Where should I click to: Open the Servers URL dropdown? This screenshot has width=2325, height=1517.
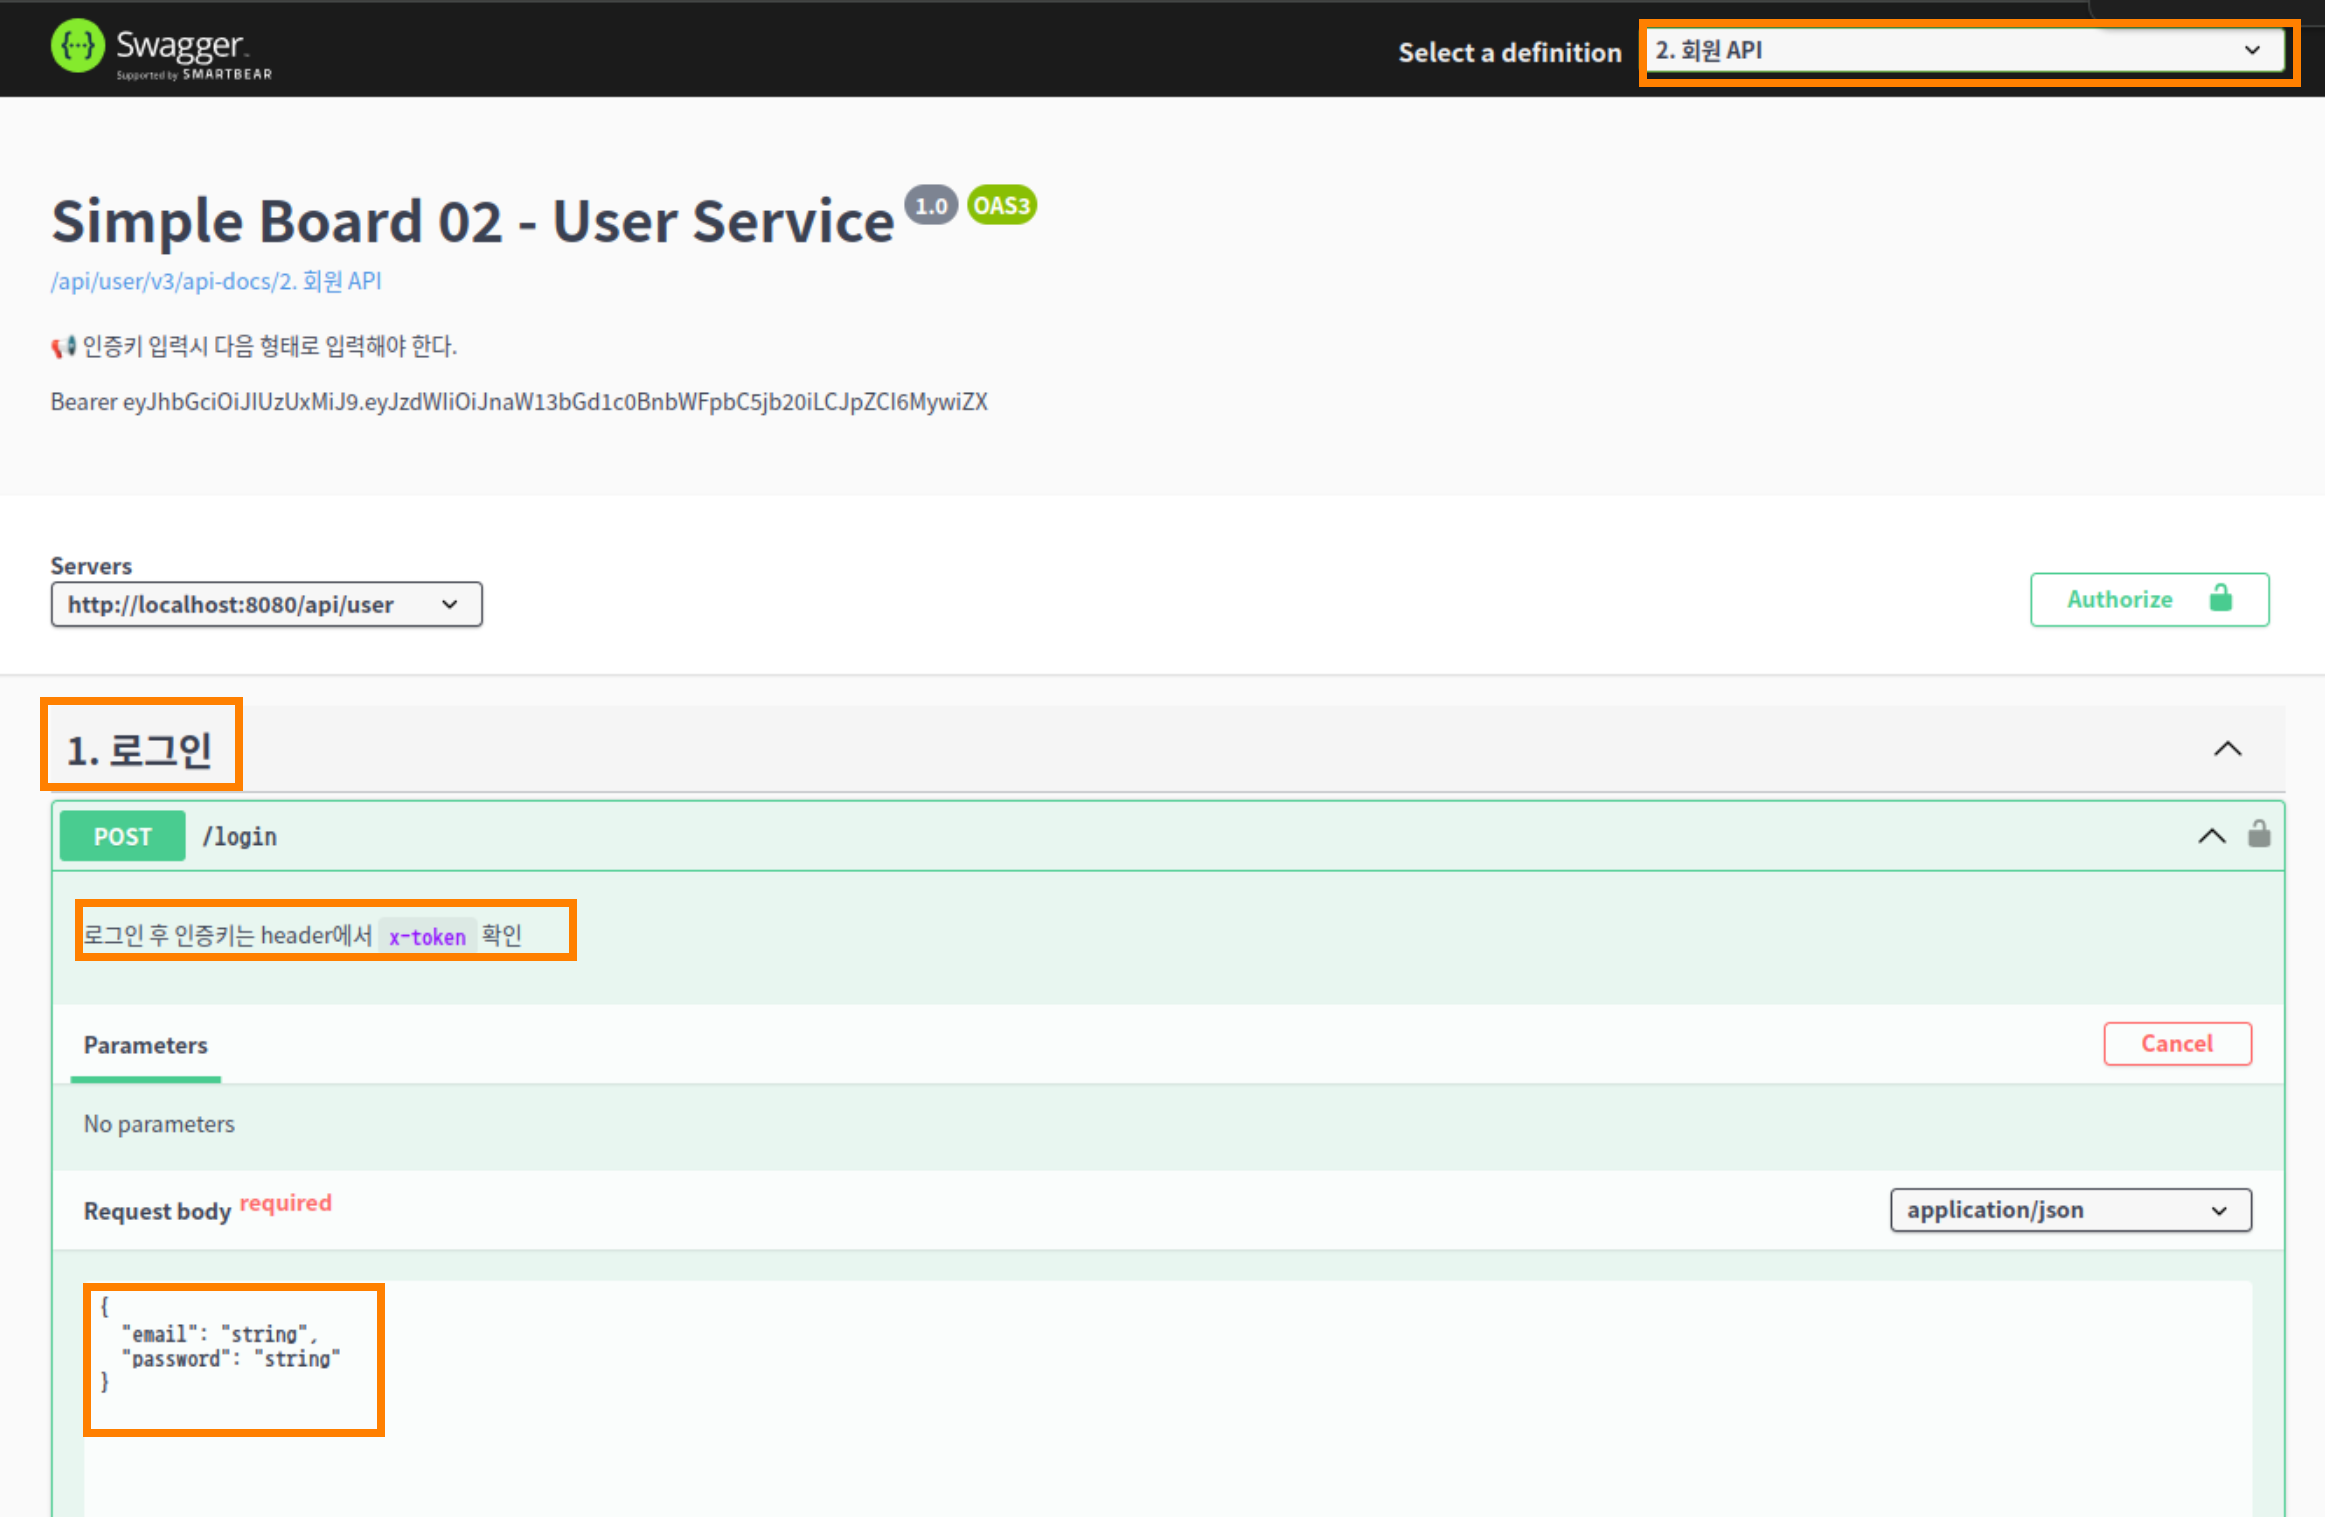(x=266, y=605)
